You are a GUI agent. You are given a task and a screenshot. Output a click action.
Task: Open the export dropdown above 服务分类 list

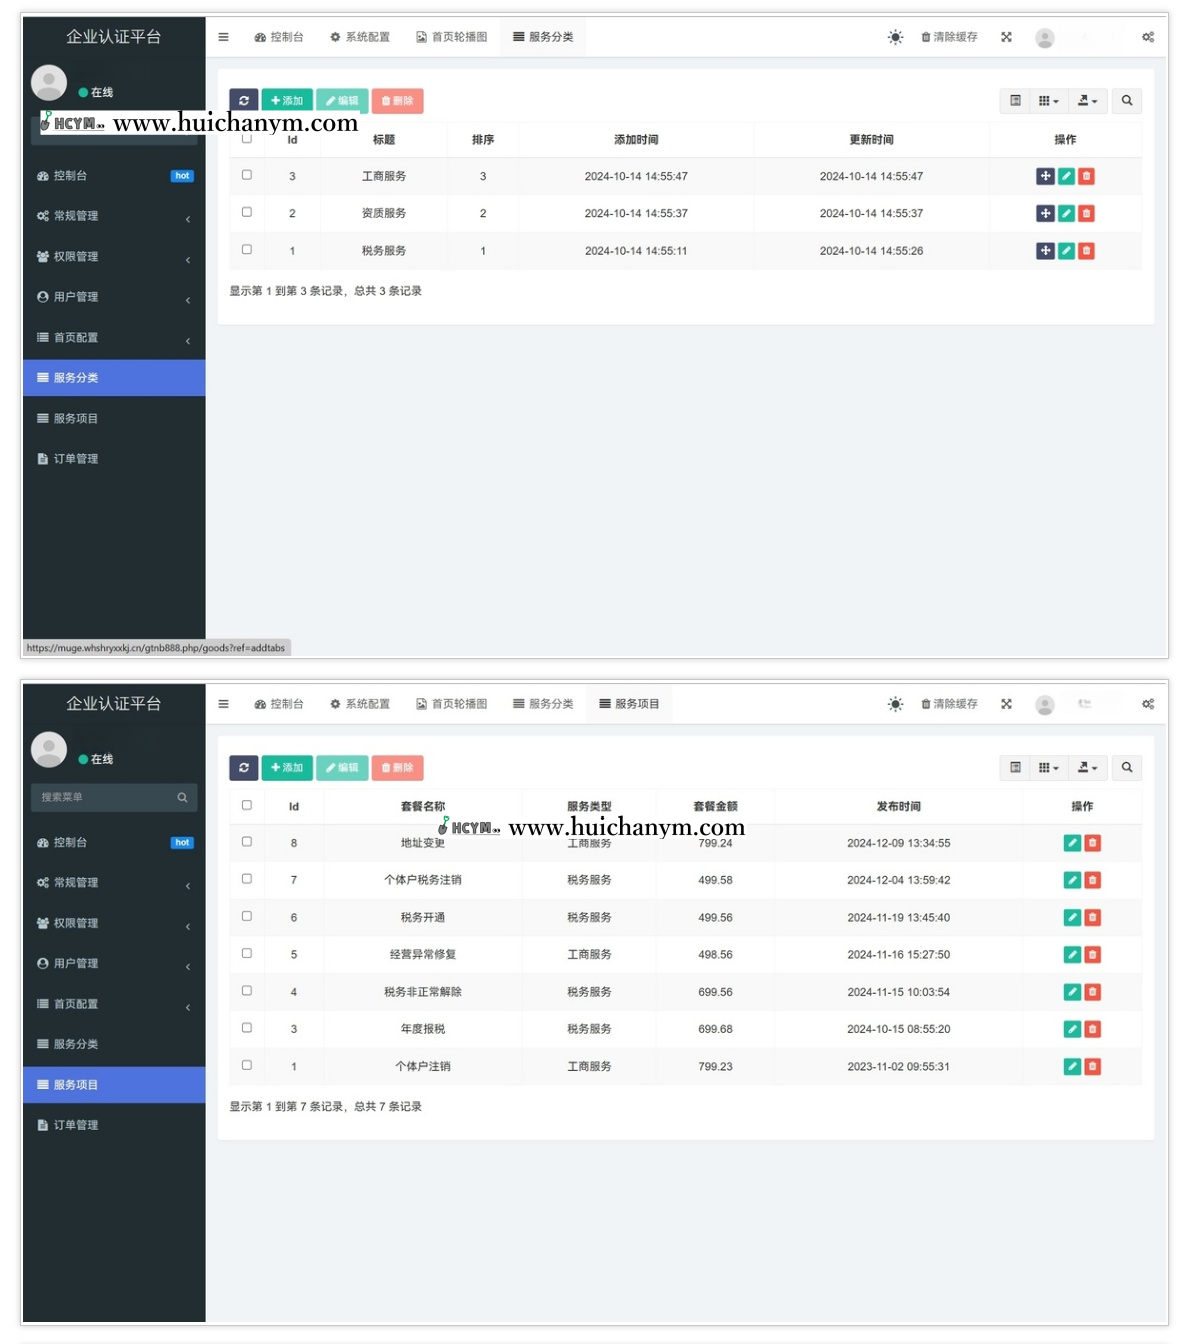coord(1087,101)
